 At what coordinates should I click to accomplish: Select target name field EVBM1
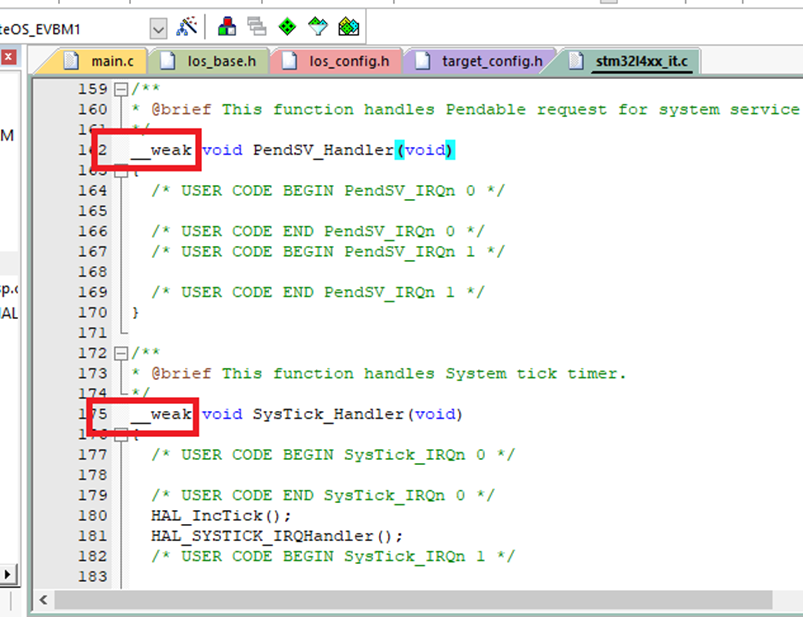(x=72, y=29)
